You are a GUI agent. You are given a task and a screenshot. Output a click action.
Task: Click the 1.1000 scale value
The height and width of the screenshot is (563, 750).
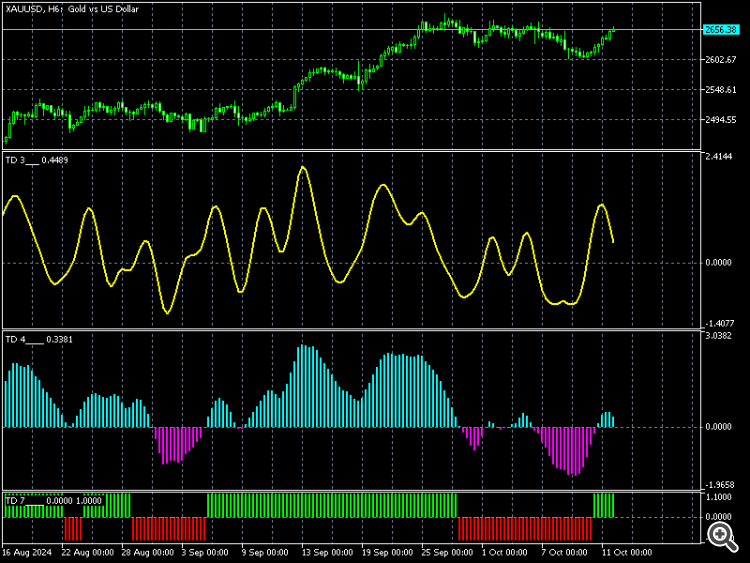[718, 497]
